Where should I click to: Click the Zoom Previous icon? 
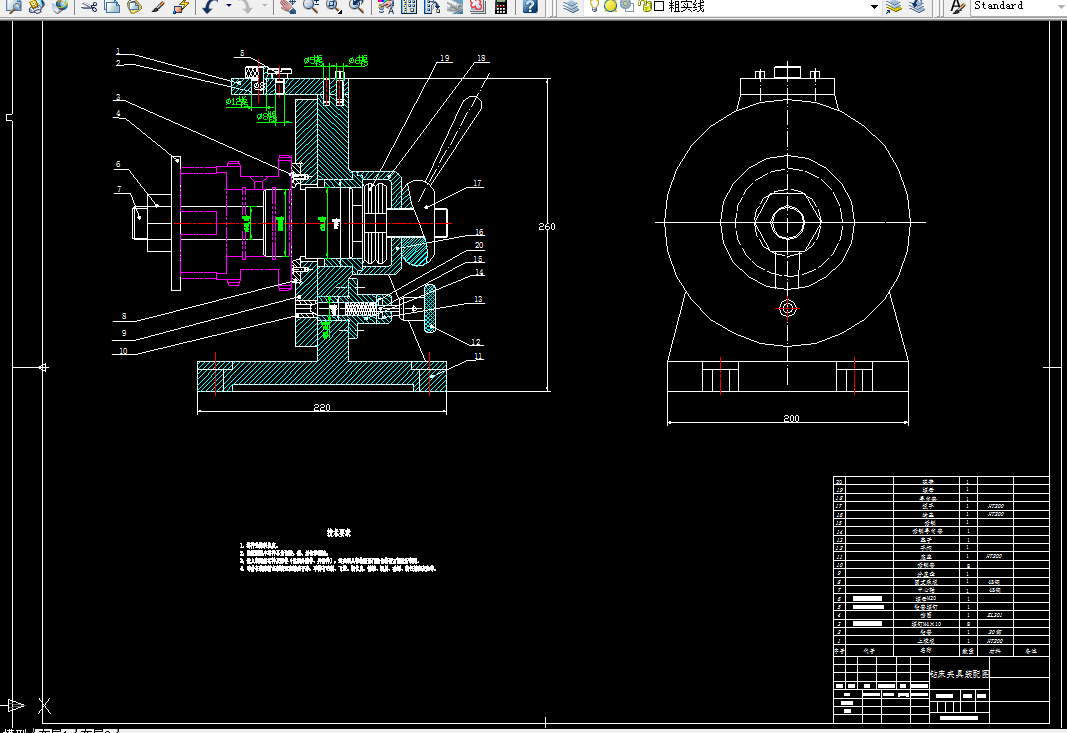(357, 7)
